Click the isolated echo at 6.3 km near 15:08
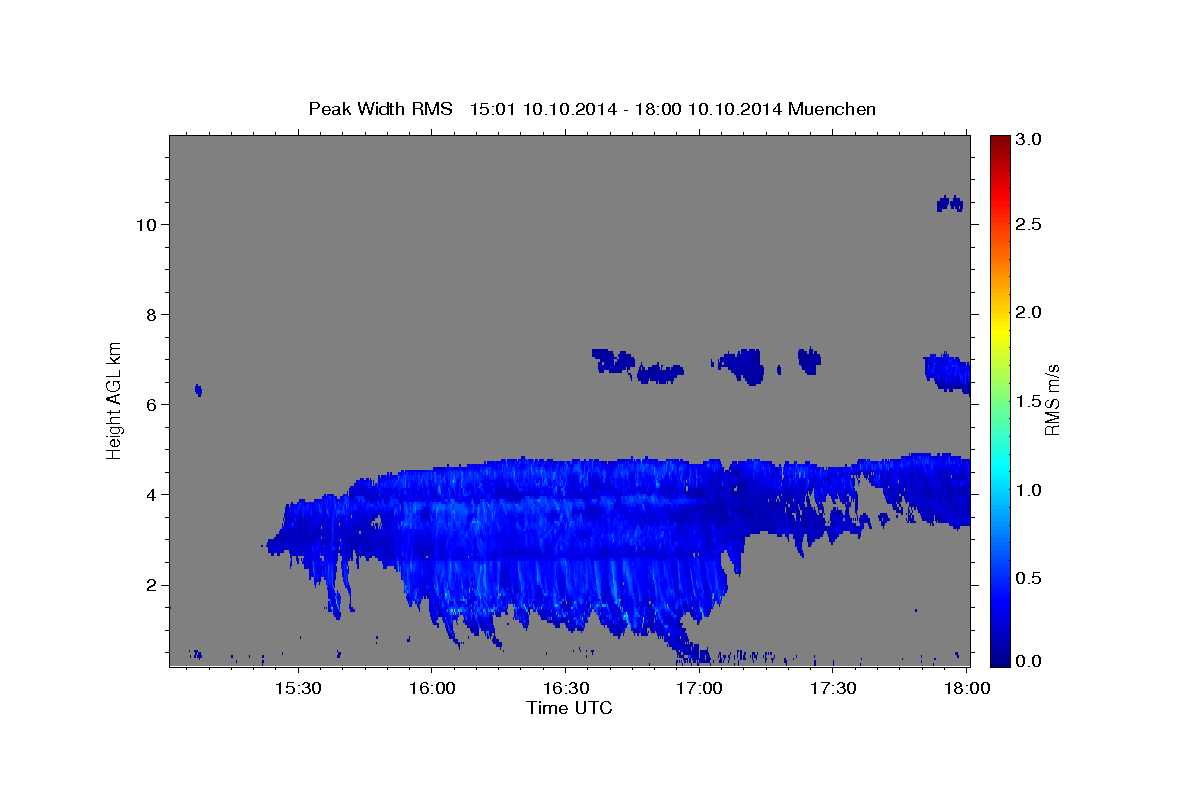 [198, 390]
